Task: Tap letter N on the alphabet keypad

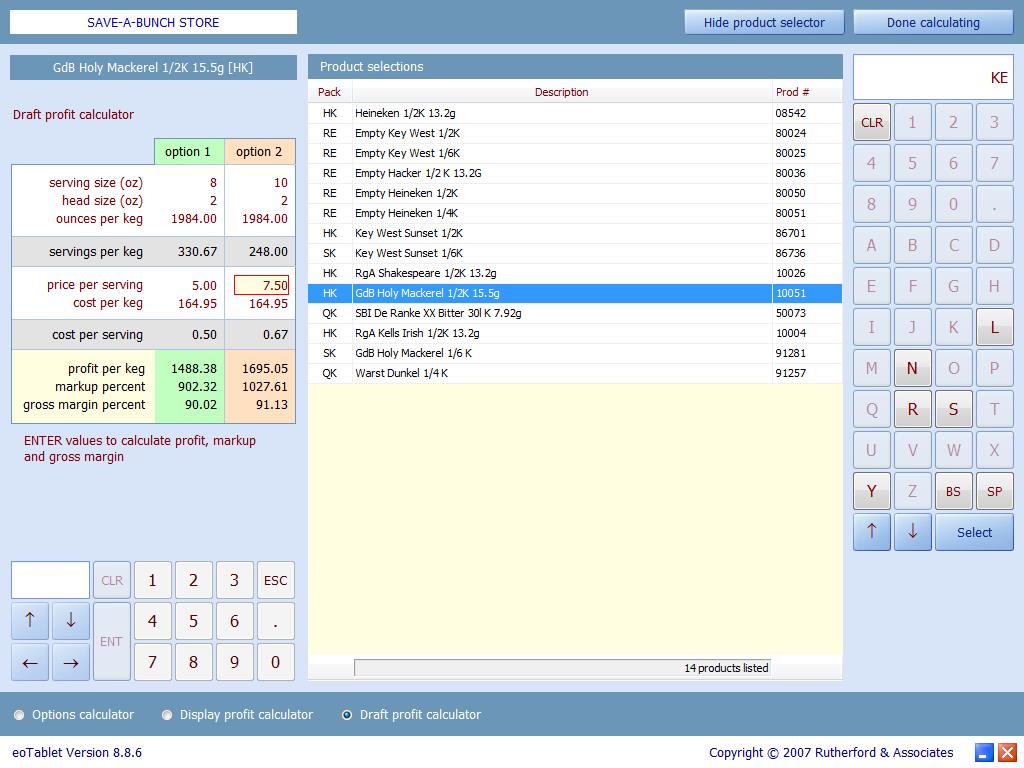Action: [x=912, y=368]
